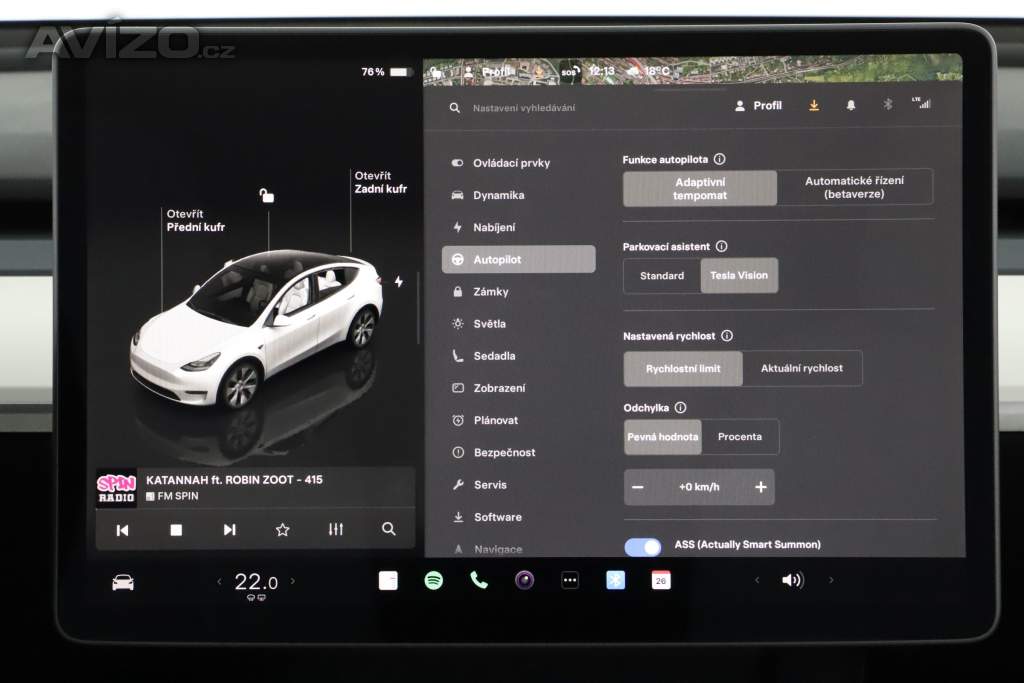This screenshot has width=1024, height=683.
Task: Stop the radio playback
Action: click(x=176, y=530)
